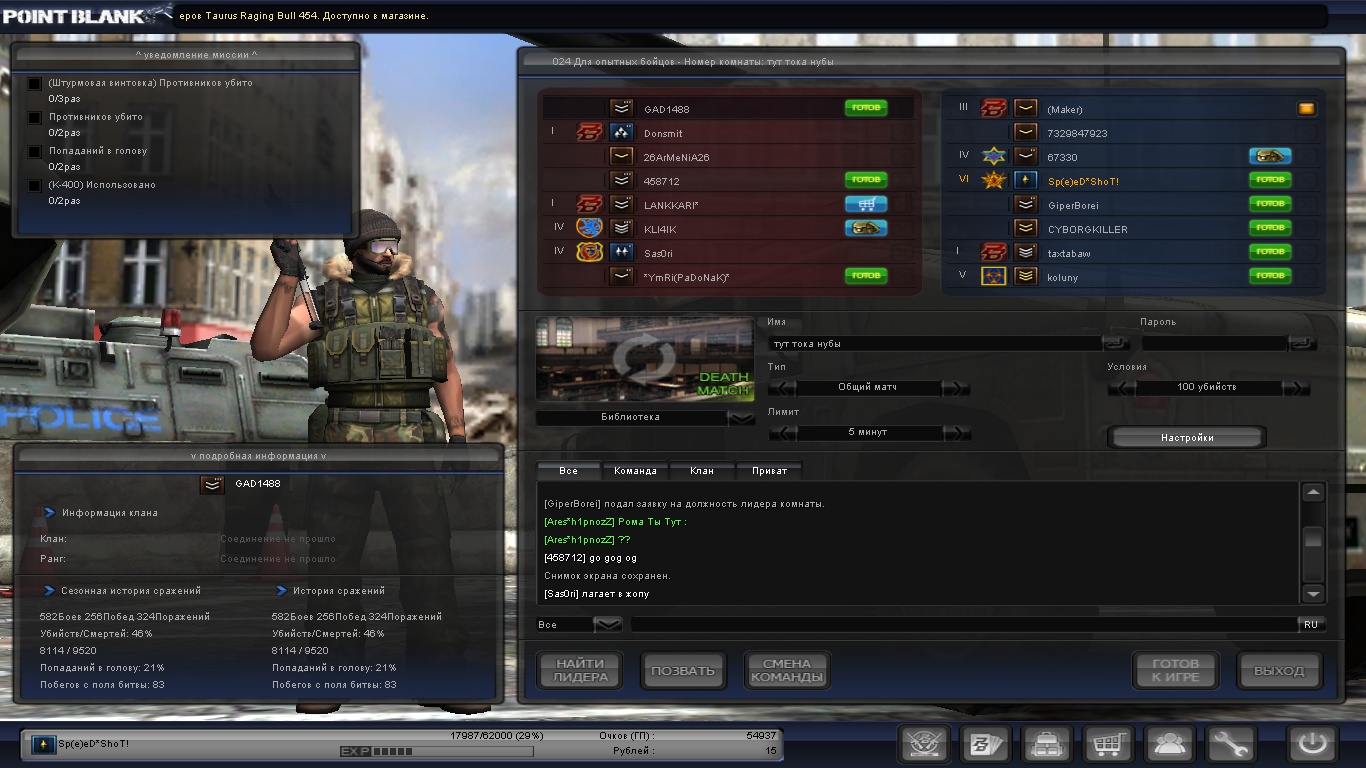Toggle the 'Попаданий в голову' mission checkbox
The height and width of the screenshot is (768, 1366).
coord(35,152)
